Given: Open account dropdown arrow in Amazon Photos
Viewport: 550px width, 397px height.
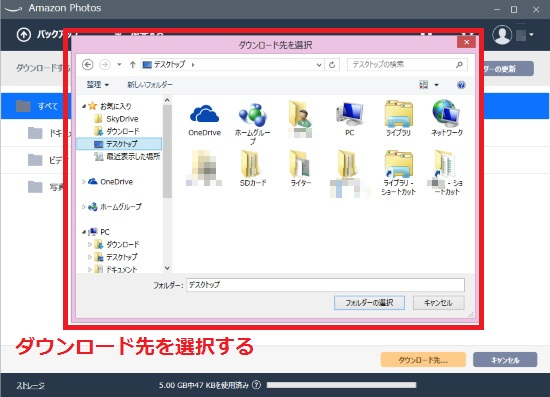Looking at the screenshot, I should [531, 35].
